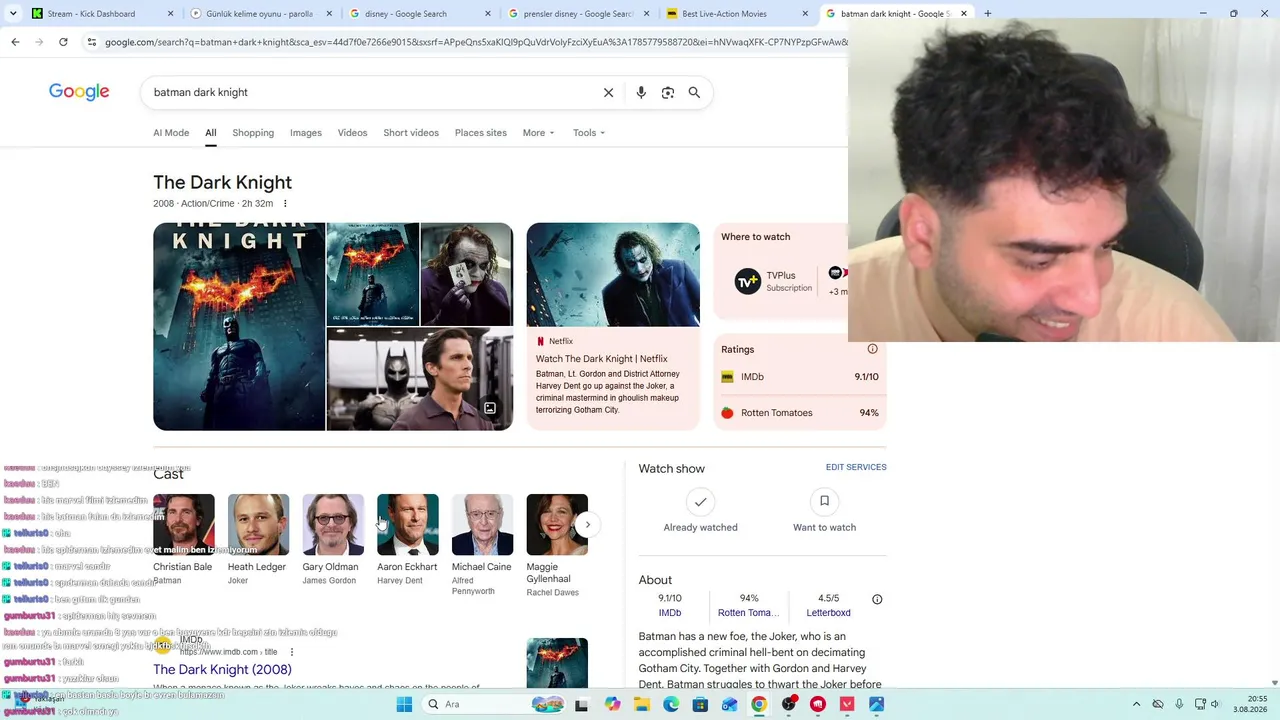Open Joker holding card image

[467, 274]
